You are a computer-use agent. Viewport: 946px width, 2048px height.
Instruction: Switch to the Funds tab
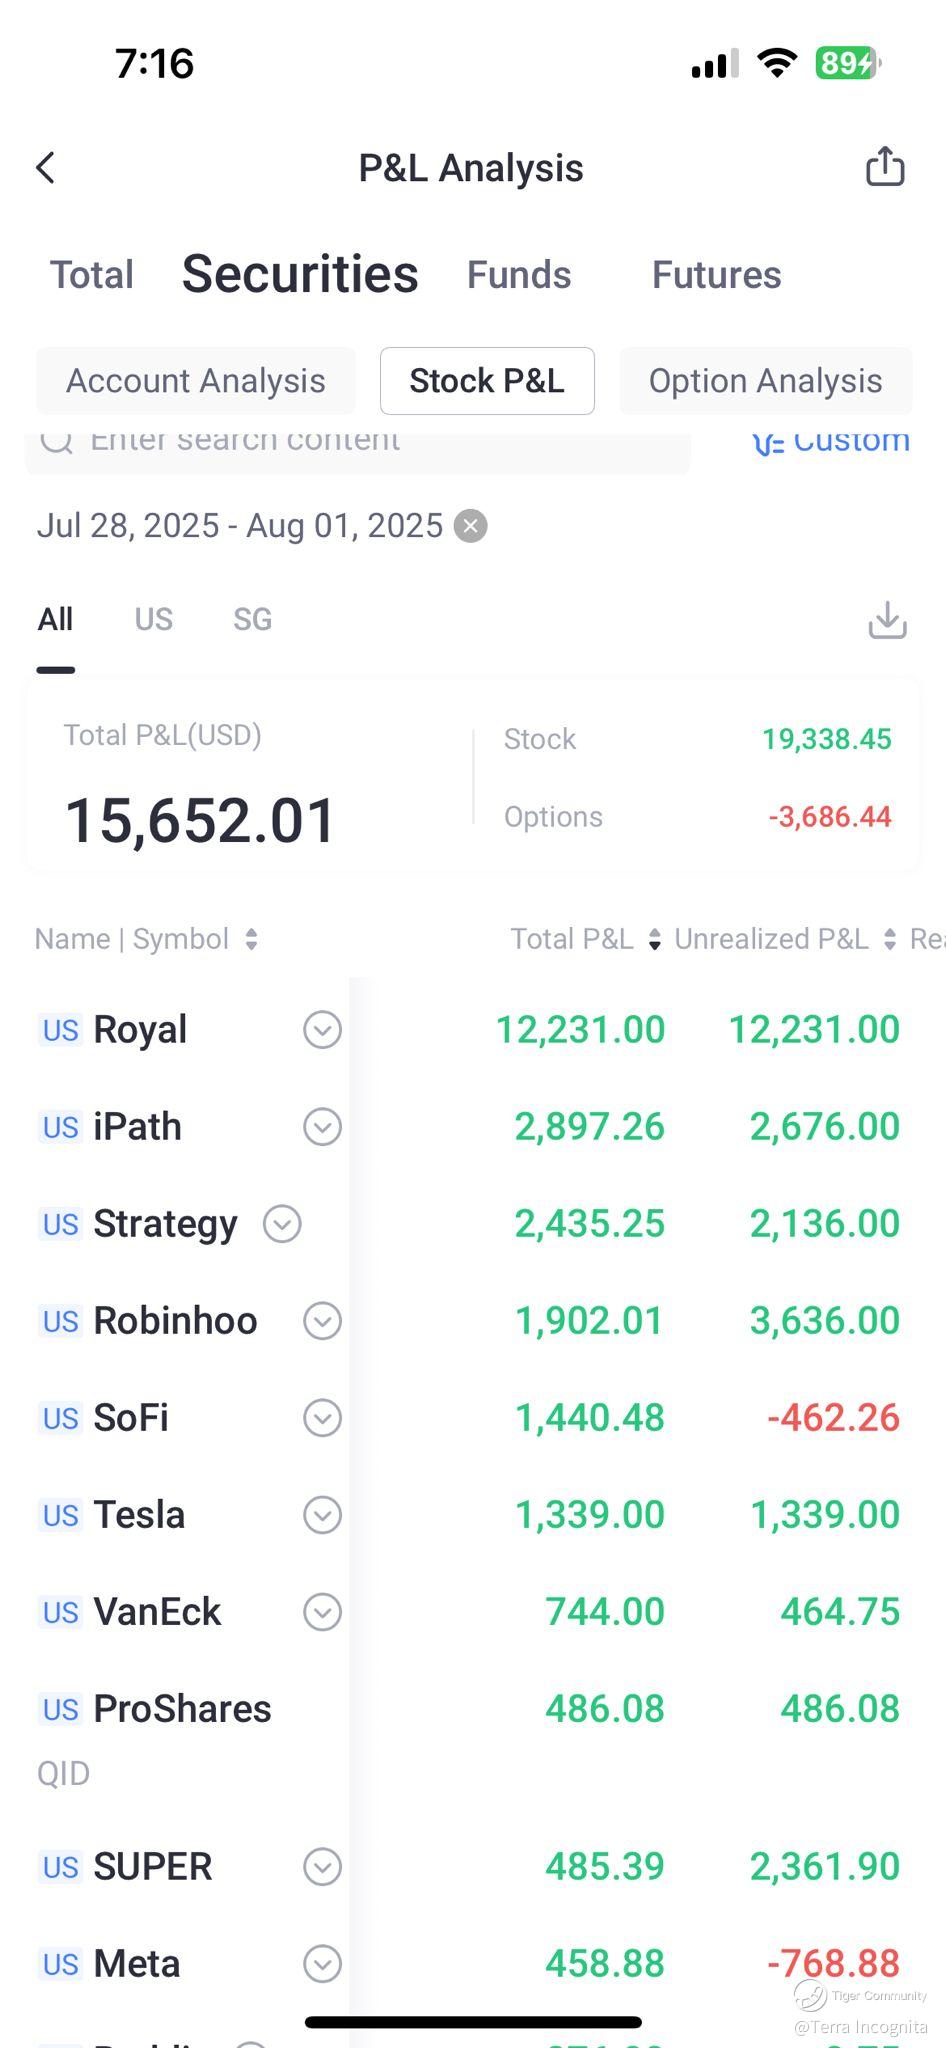519,275
